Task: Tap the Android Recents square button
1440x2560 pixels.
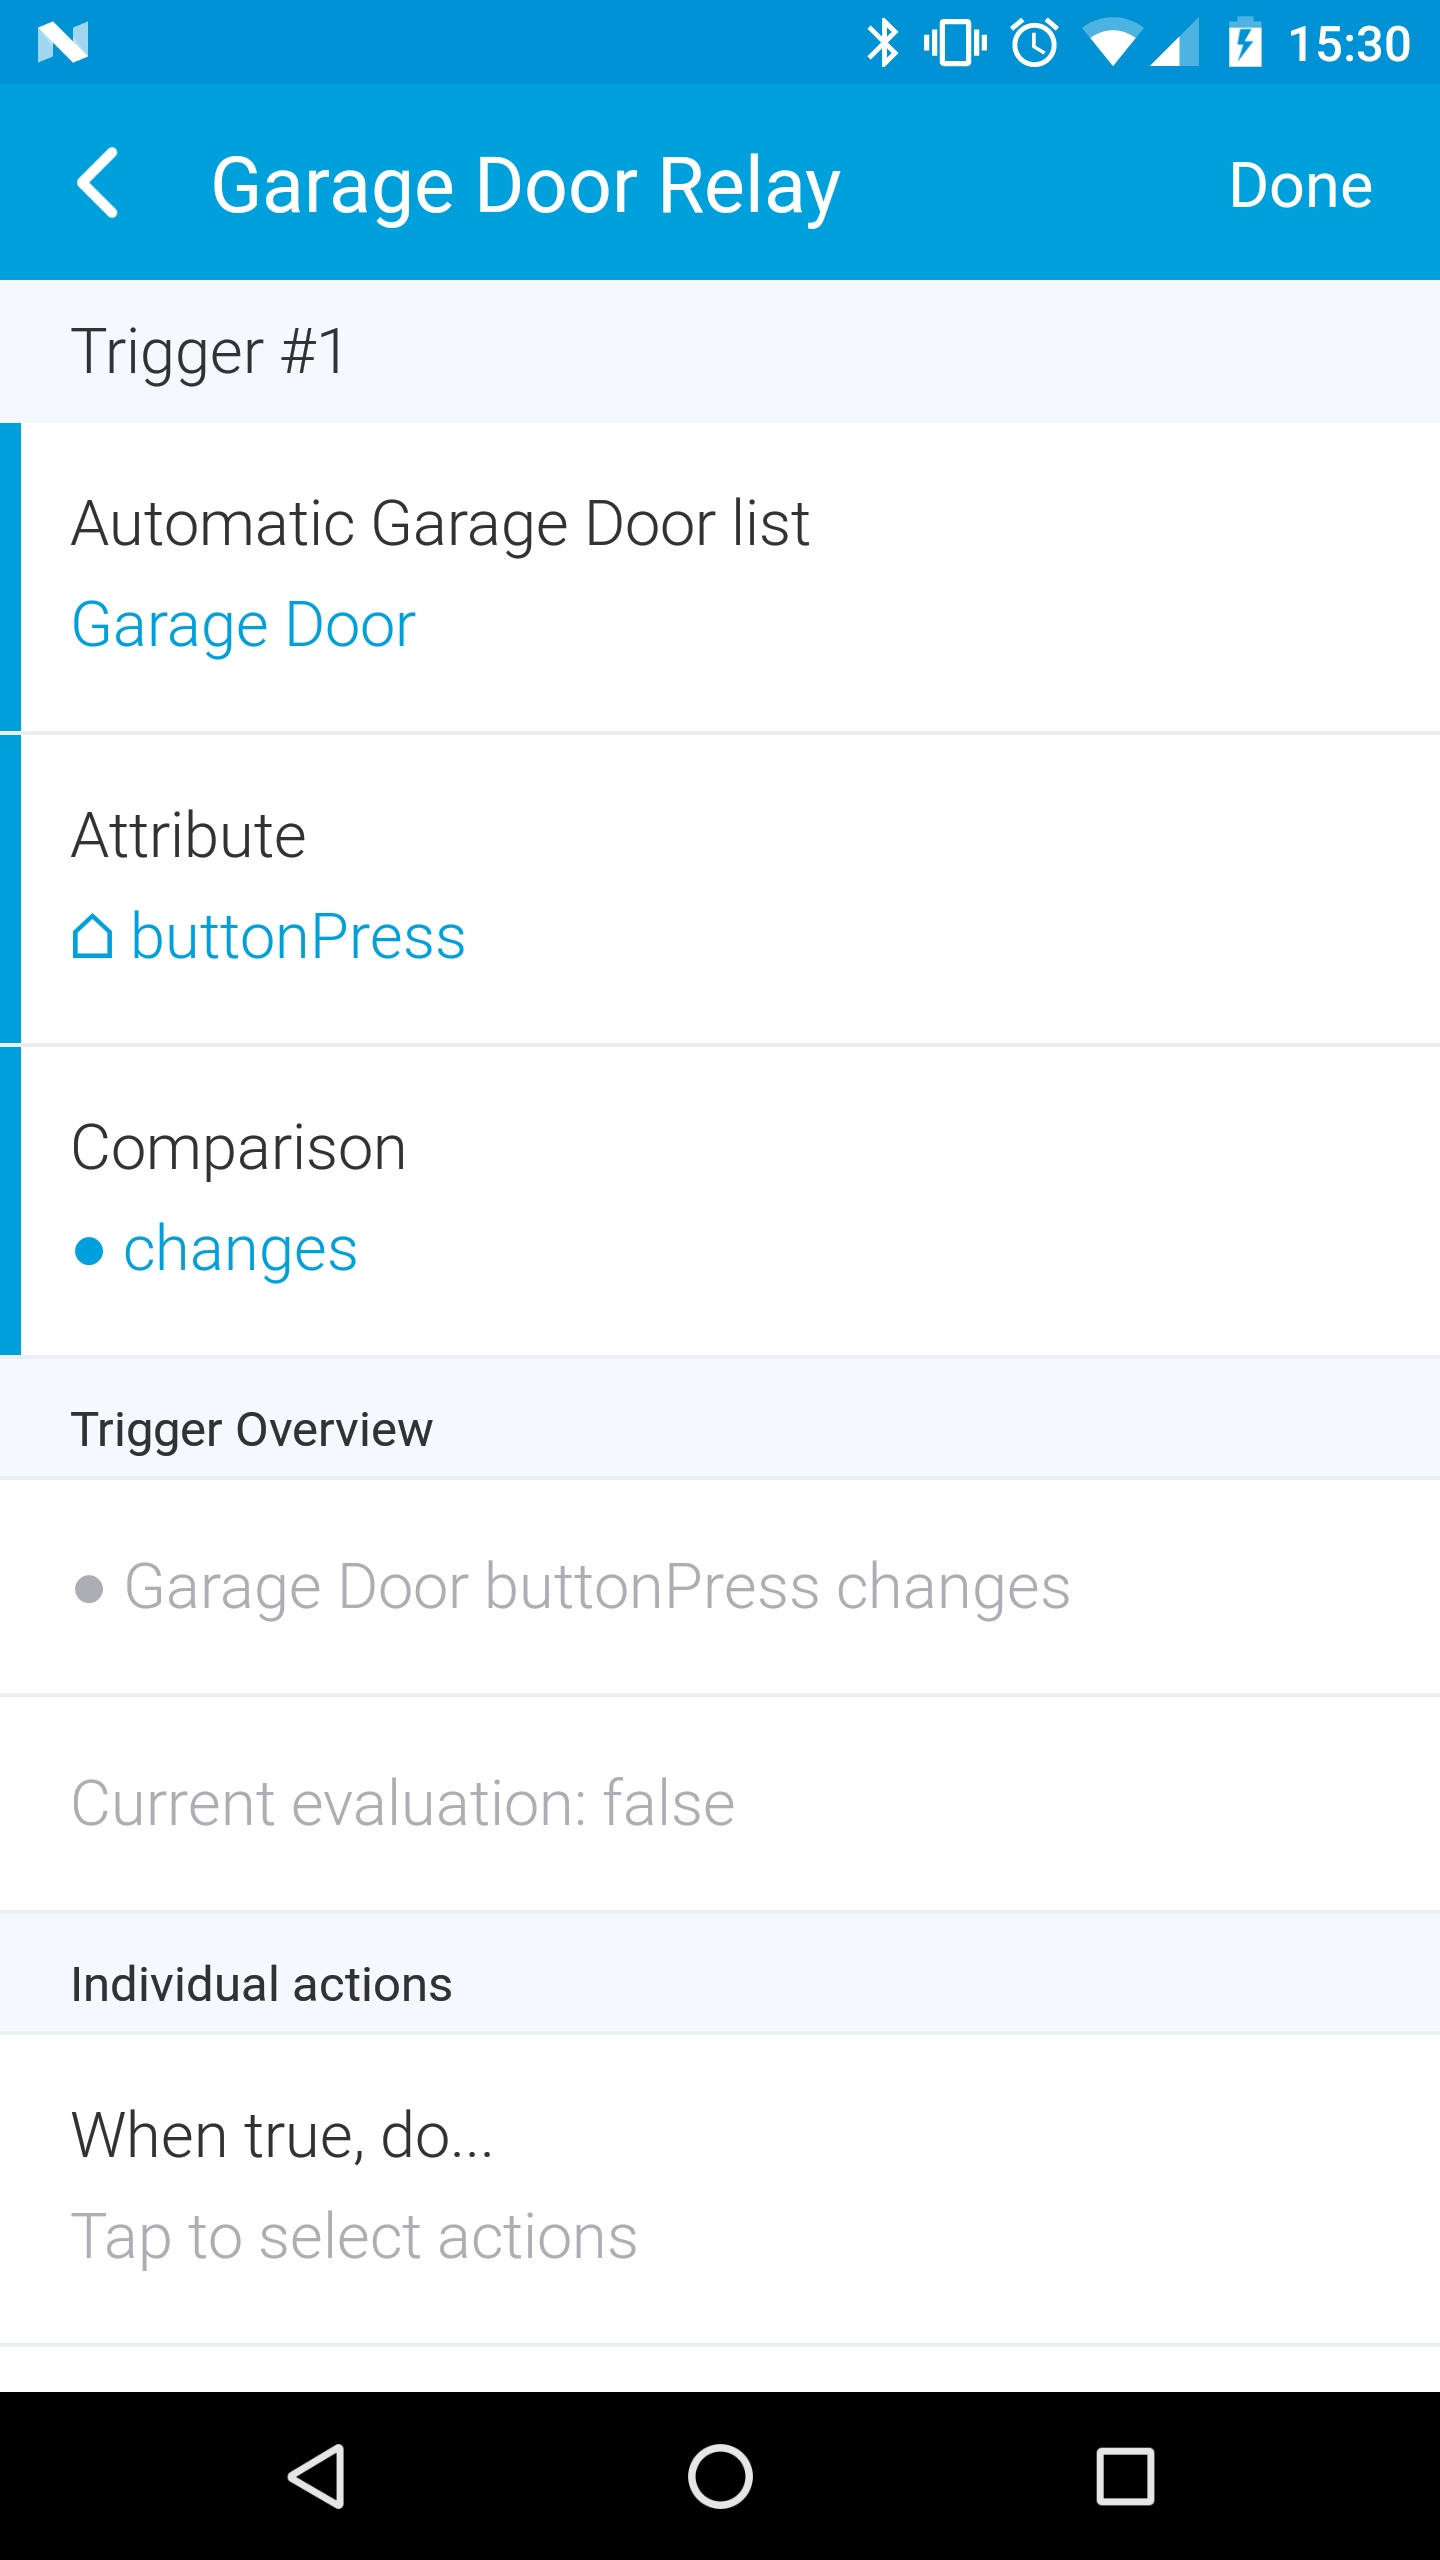Action: [x=1125, y=2476]
